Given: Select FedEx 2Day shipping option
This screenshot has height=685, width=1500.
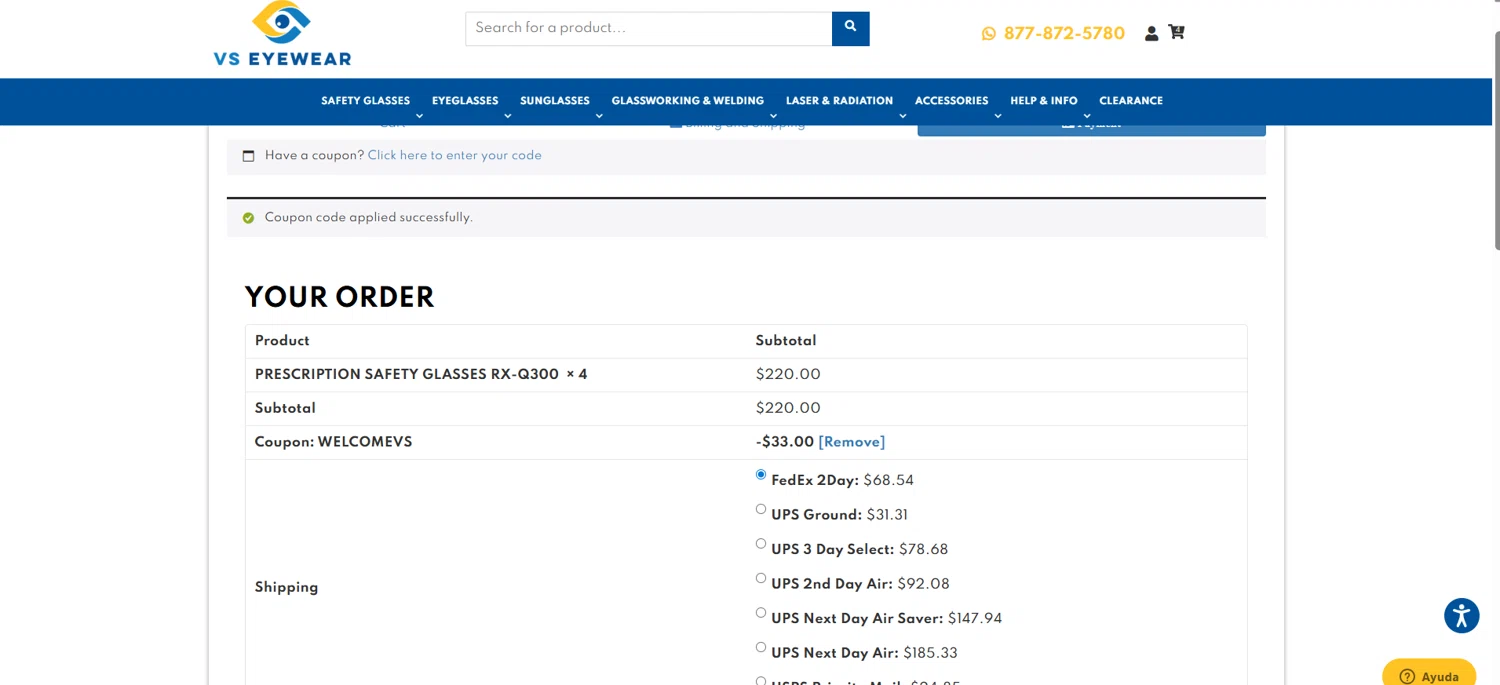Looking at the screenshot, I should pos(761,475).
